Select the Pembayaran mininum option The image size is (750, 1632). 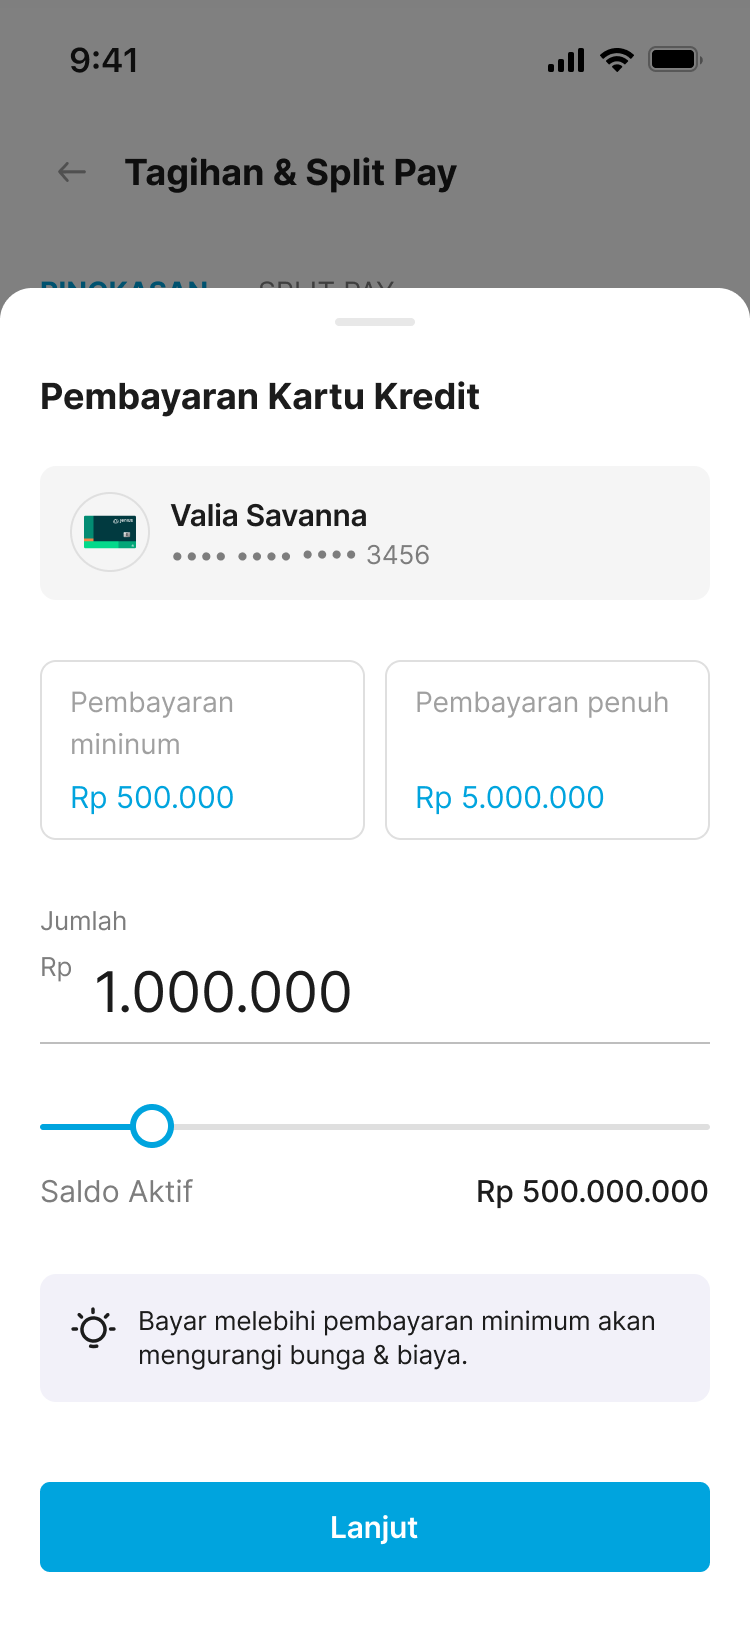click(202, 749)
